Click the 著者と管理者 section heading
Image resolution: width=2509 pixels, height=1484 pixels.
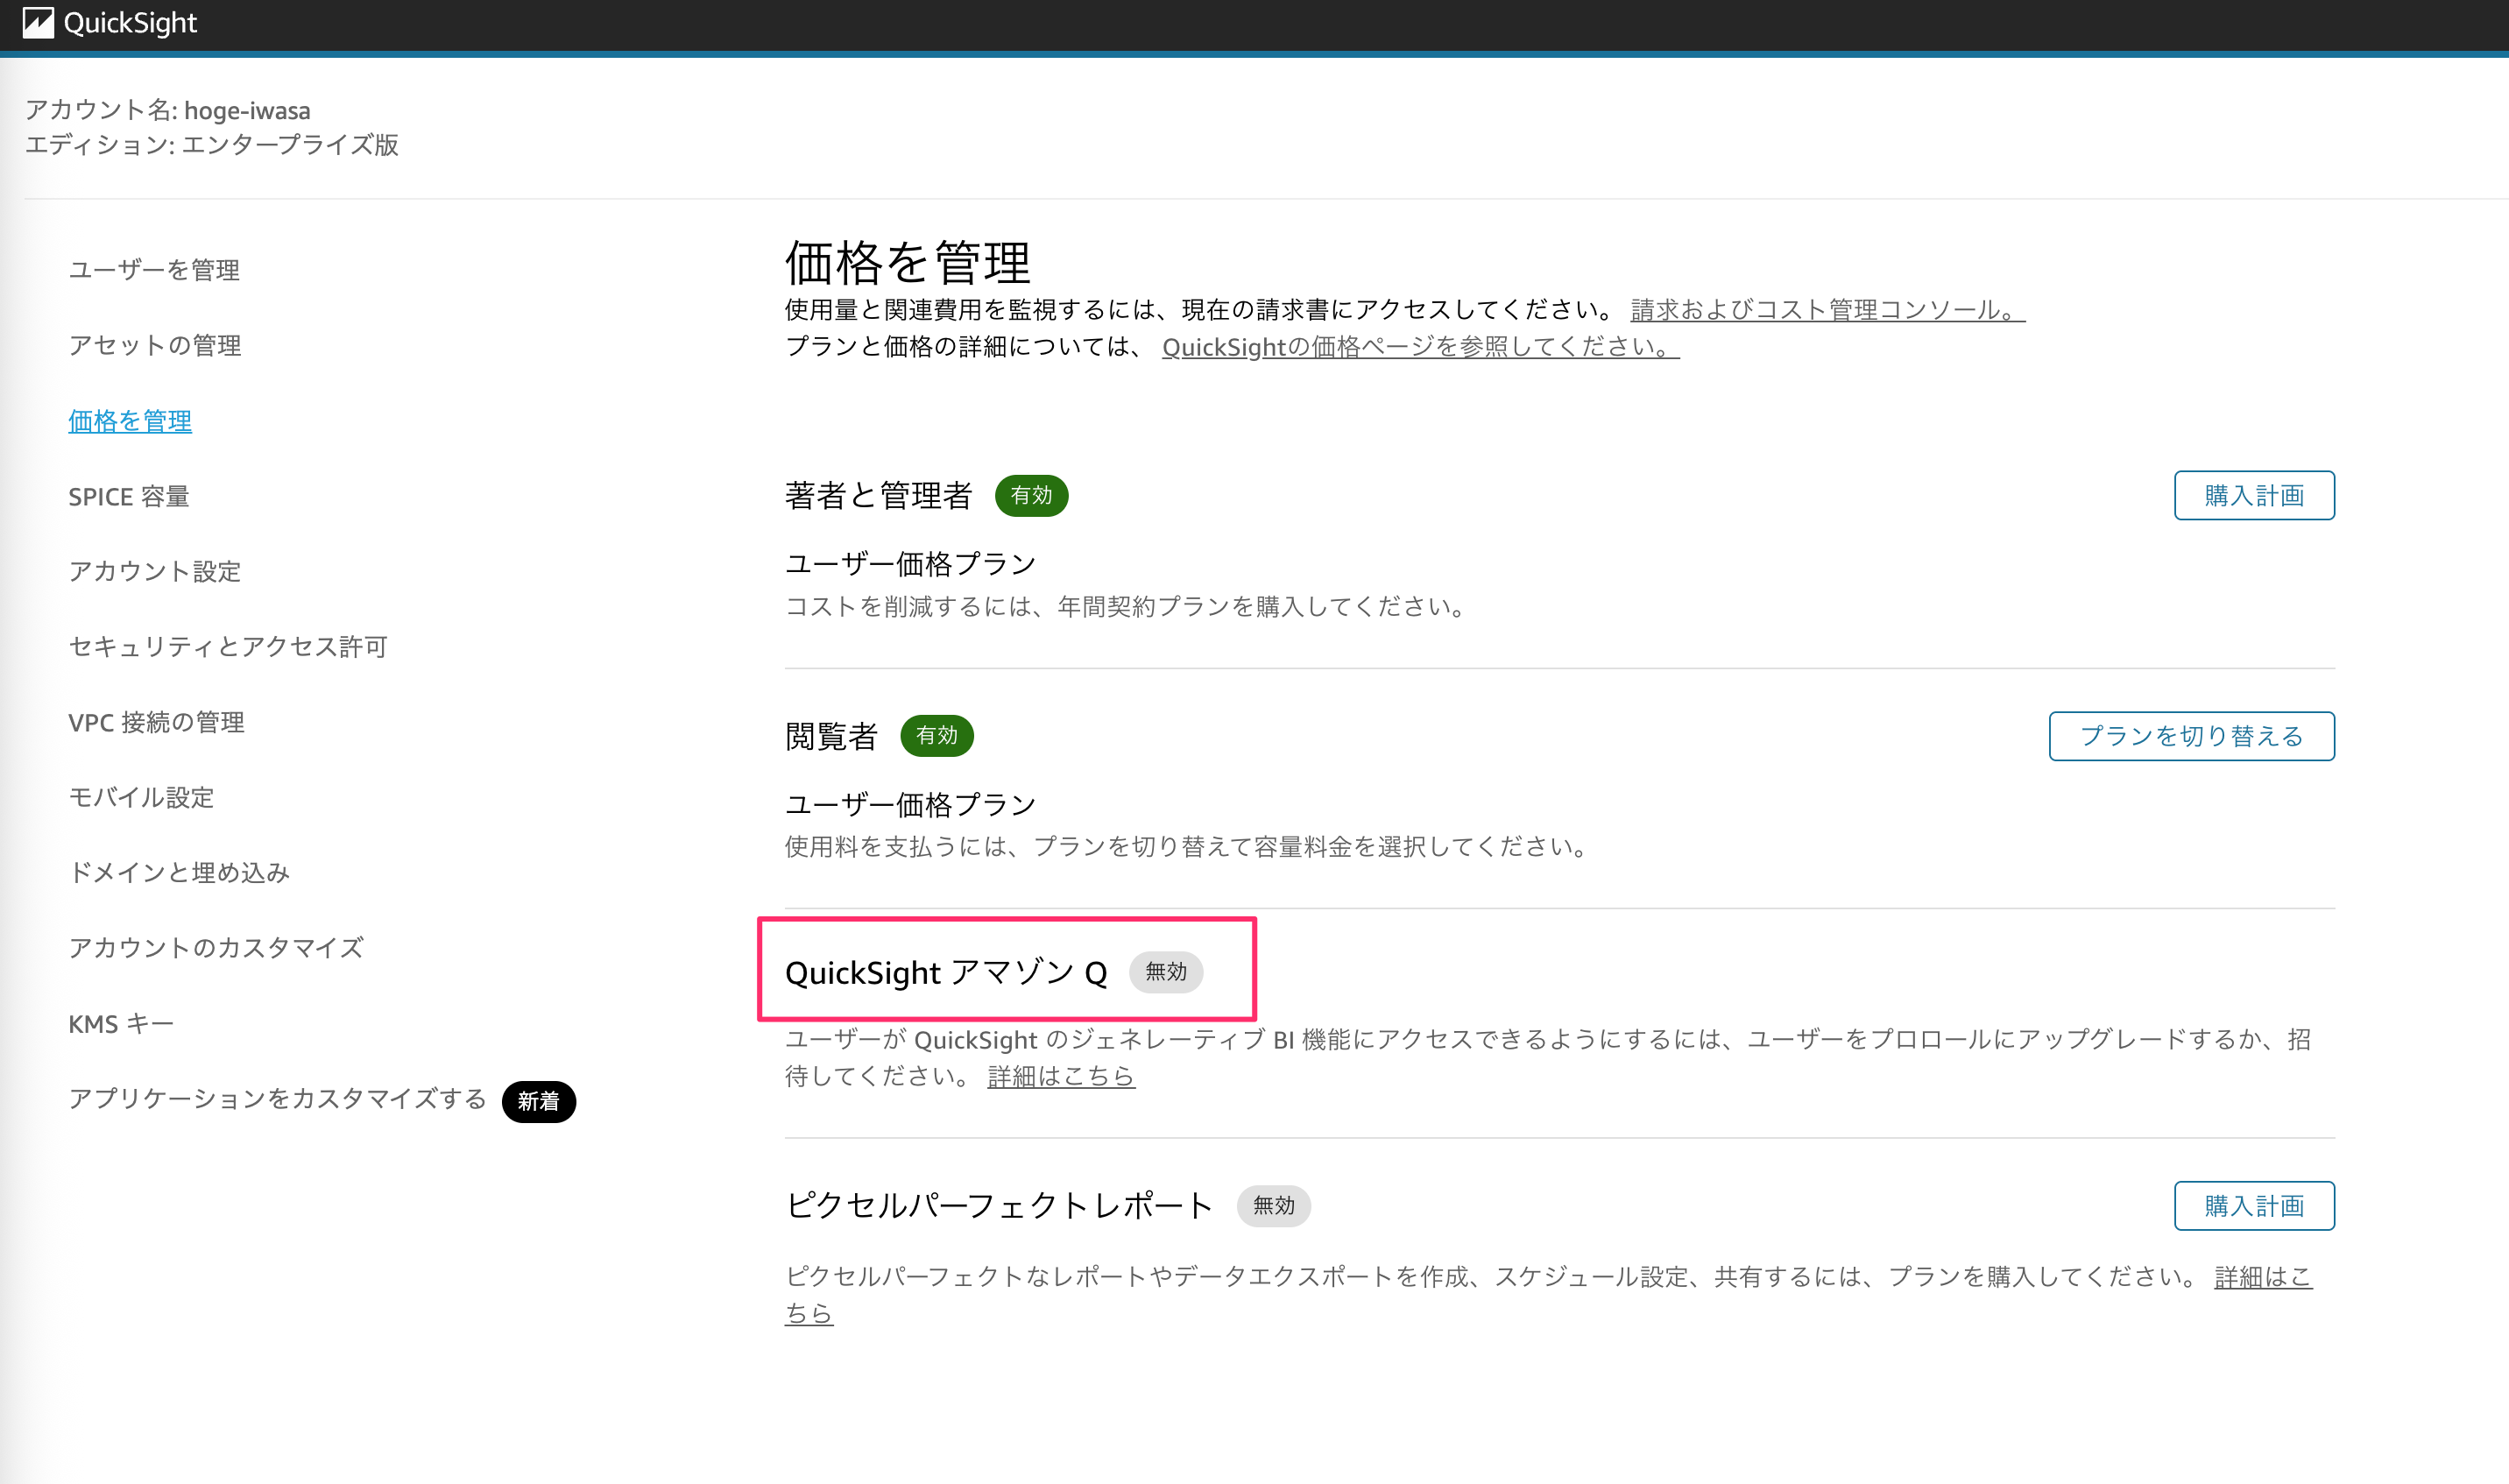(878, 495)
